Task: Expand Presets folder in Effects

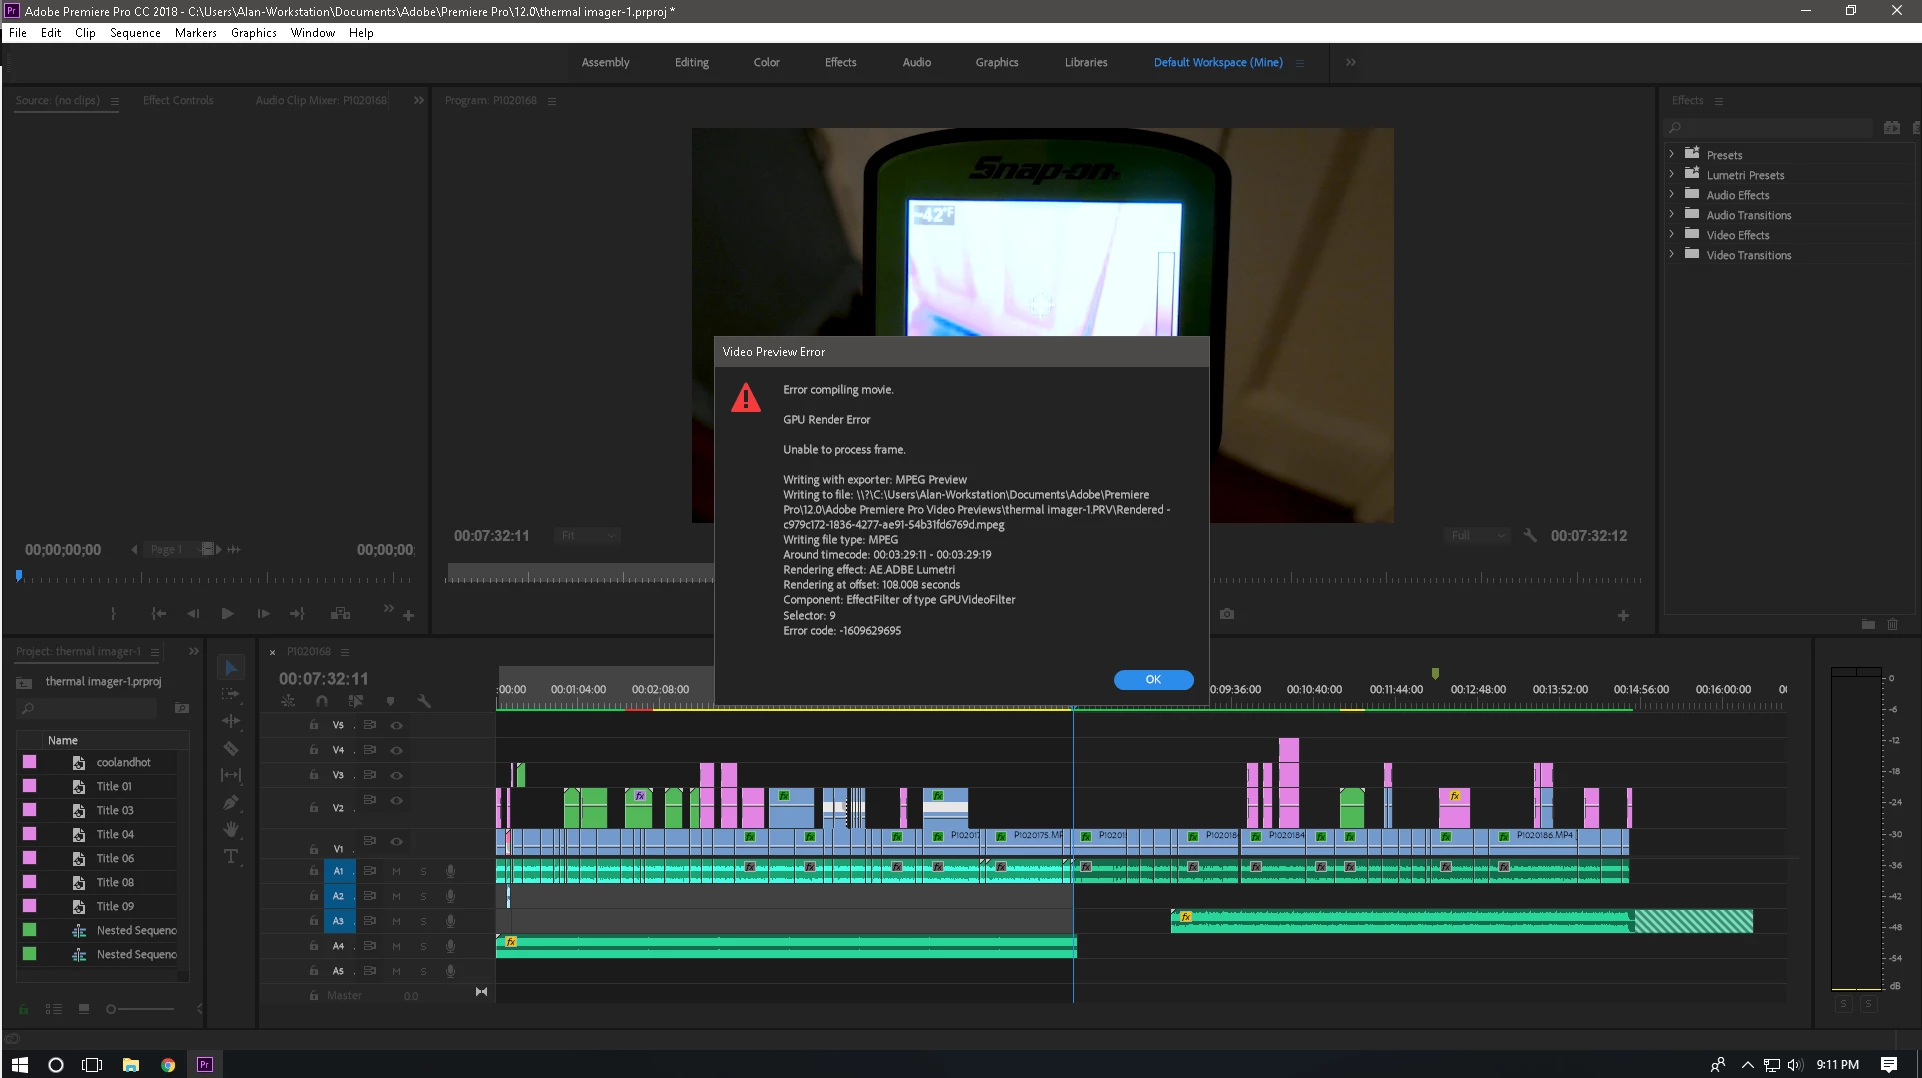Action: click(x=1671, y=154)
